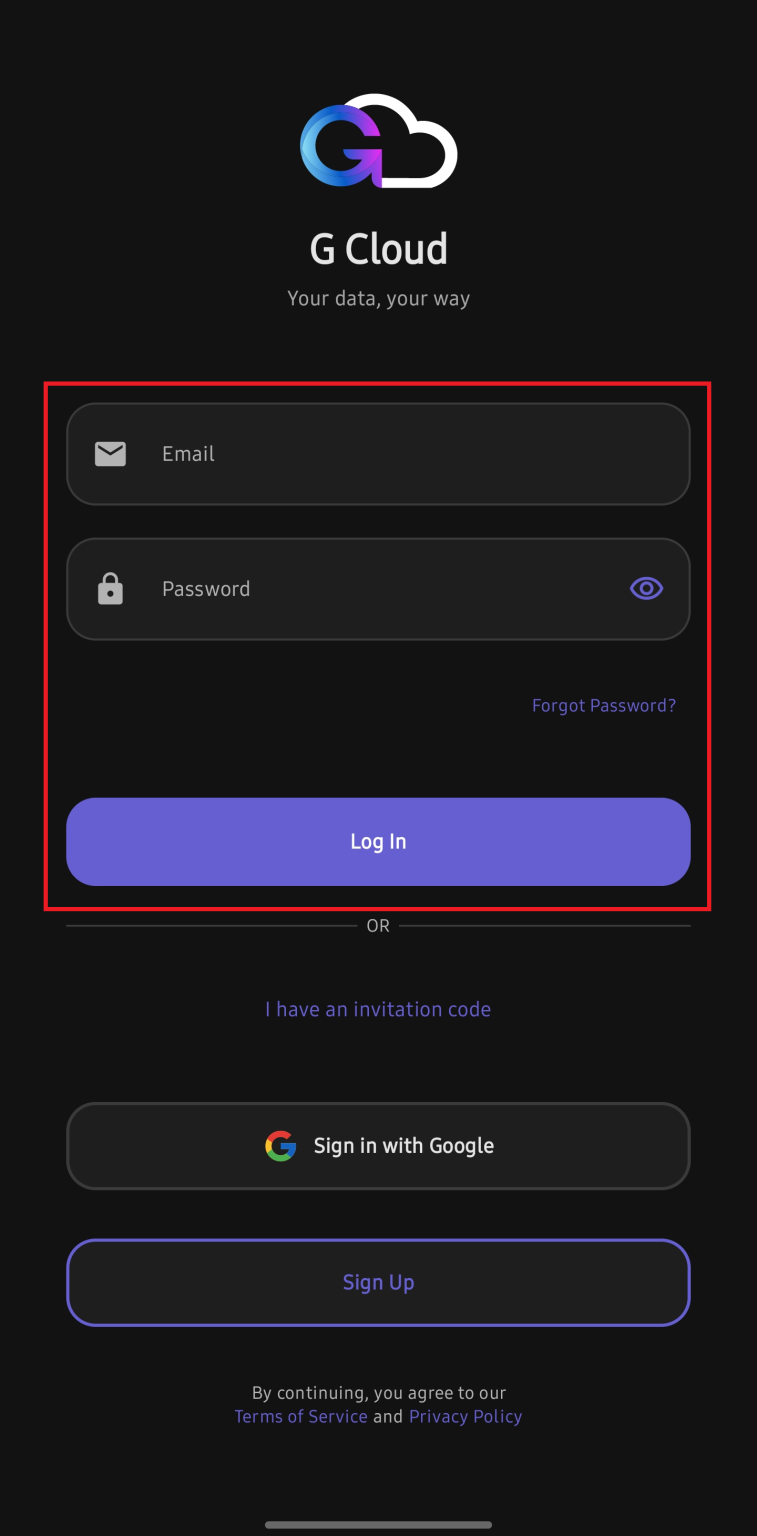Open the Terms of Service

tap(300, 1416)
